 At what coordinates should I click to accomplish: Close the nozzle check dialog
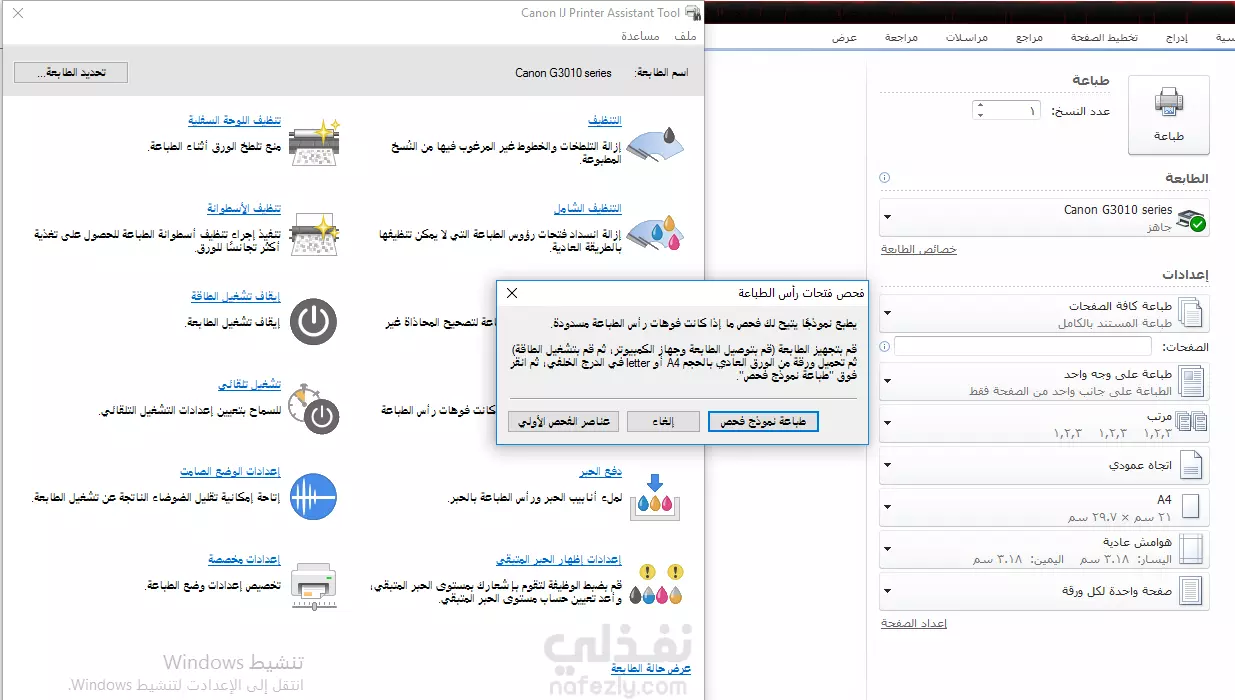coord(512,293)
